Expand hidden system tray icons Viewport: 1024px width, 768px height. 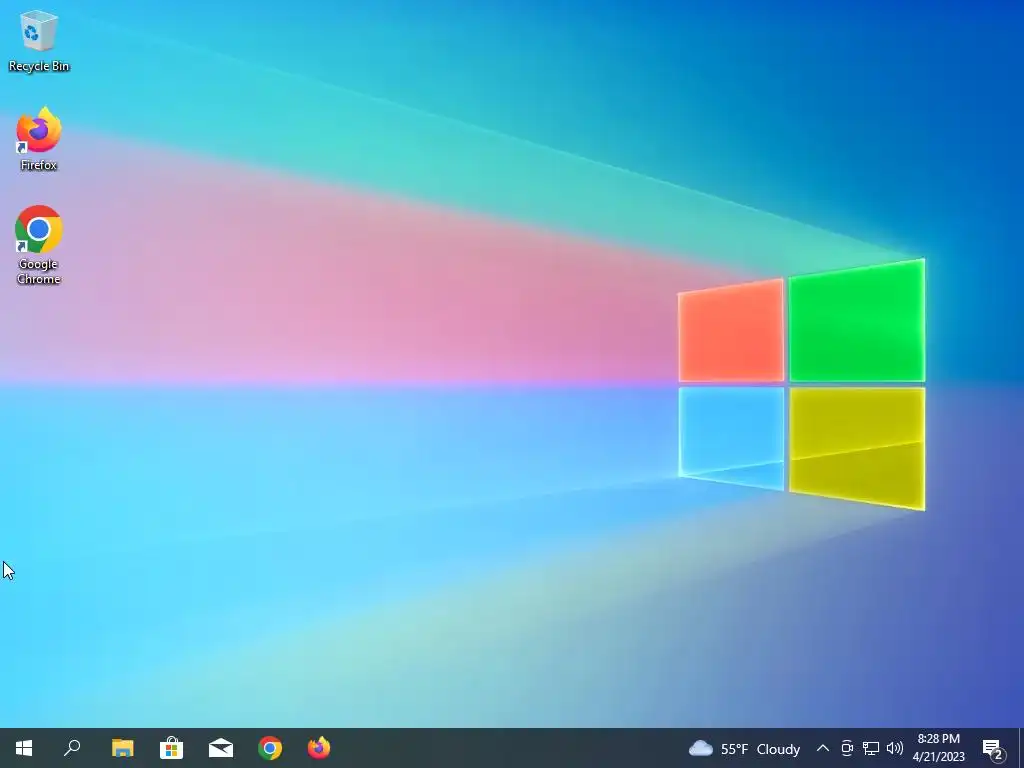(823, 748)
